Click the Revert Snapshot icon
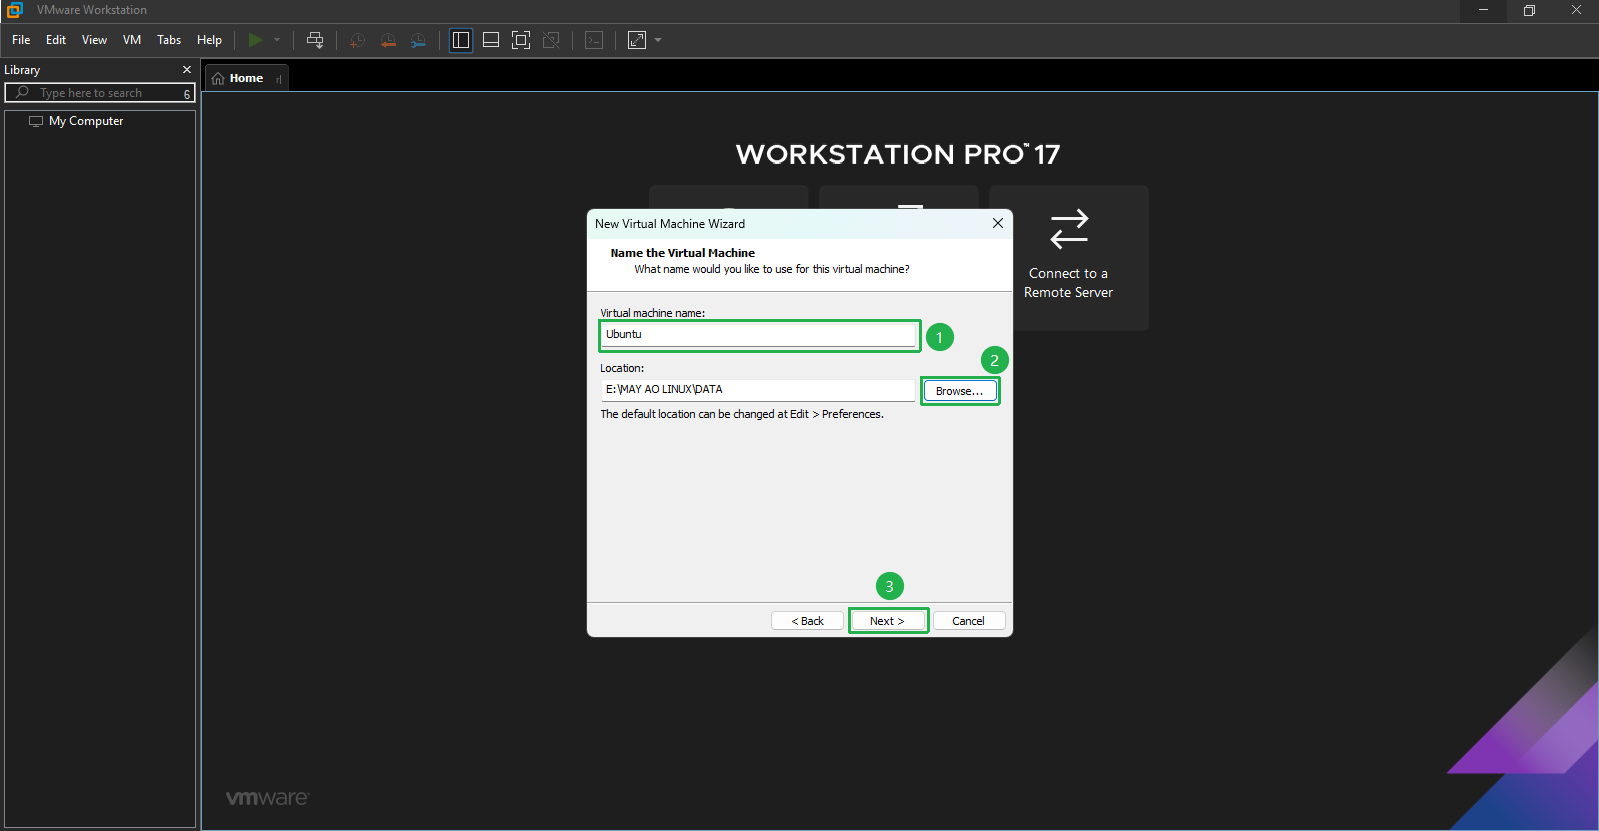Screen dimensions: 1599x831 pos(388,40)
